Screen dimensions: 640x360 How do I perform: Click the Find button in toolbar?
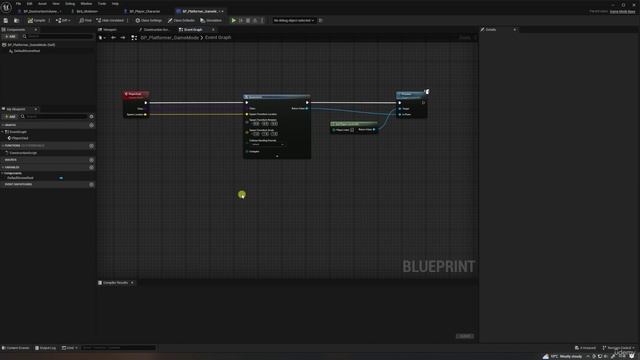coord(85,20)
